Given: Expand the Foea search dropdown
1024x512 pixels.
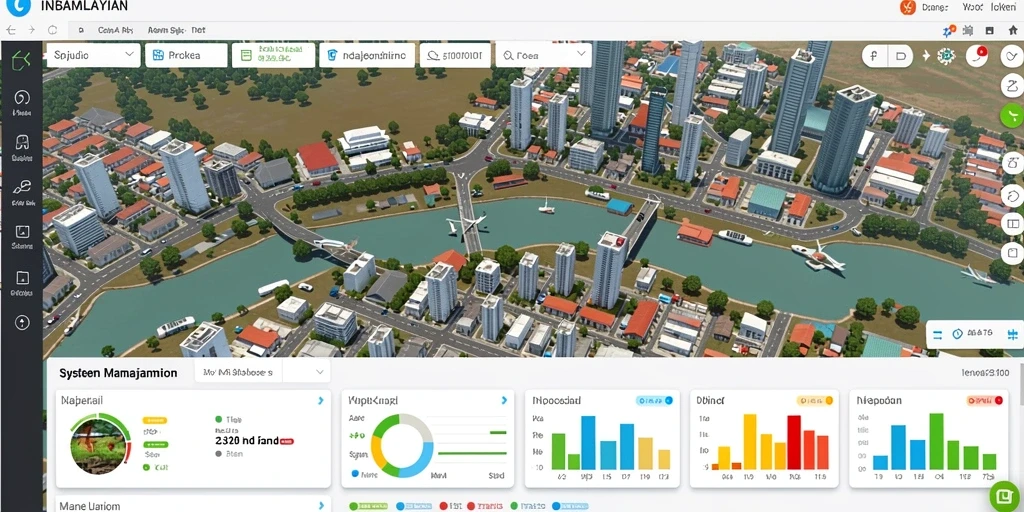Looking at the screenshot, I should coord(544,56).
